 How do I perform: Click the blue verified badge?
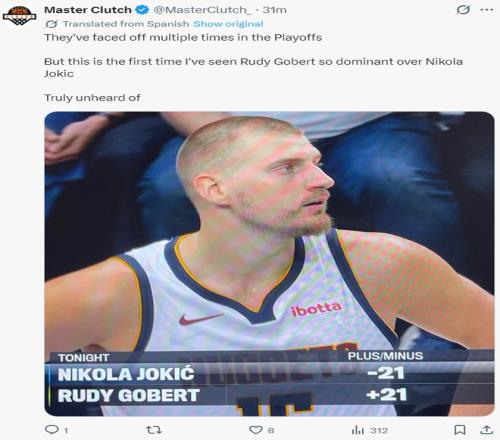[x=143, y=10]
